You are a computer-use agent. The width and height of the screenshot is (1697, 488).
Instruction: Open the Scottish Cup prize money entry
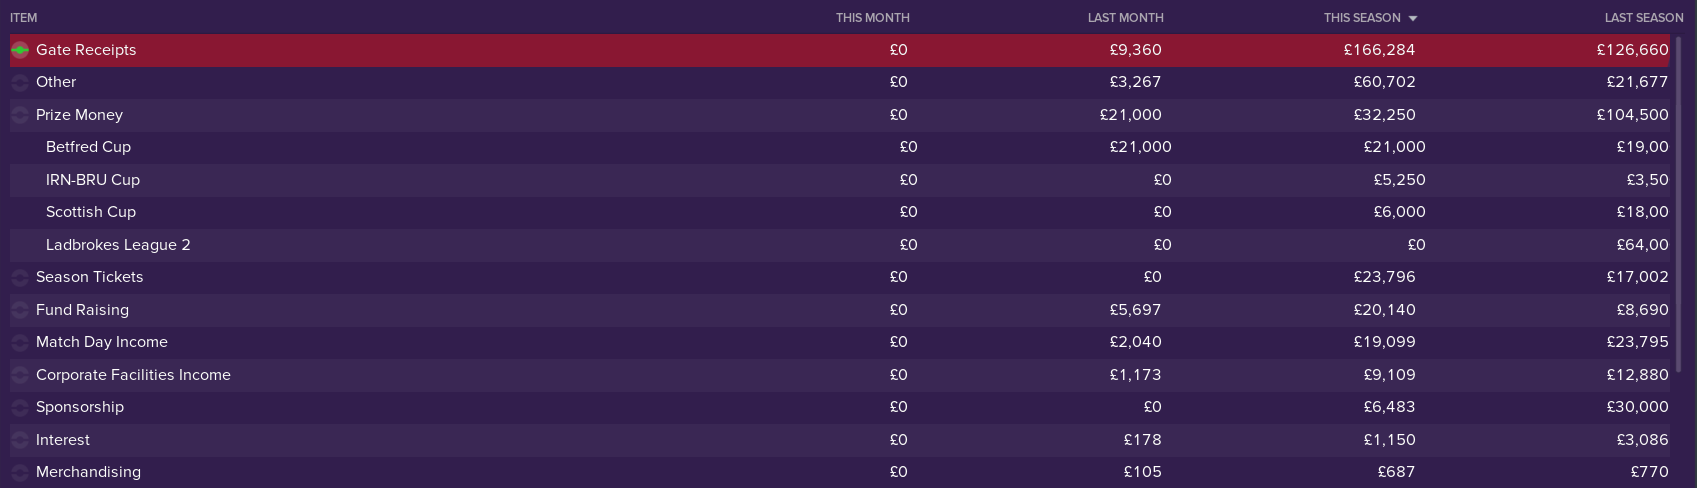pos(91,212)
